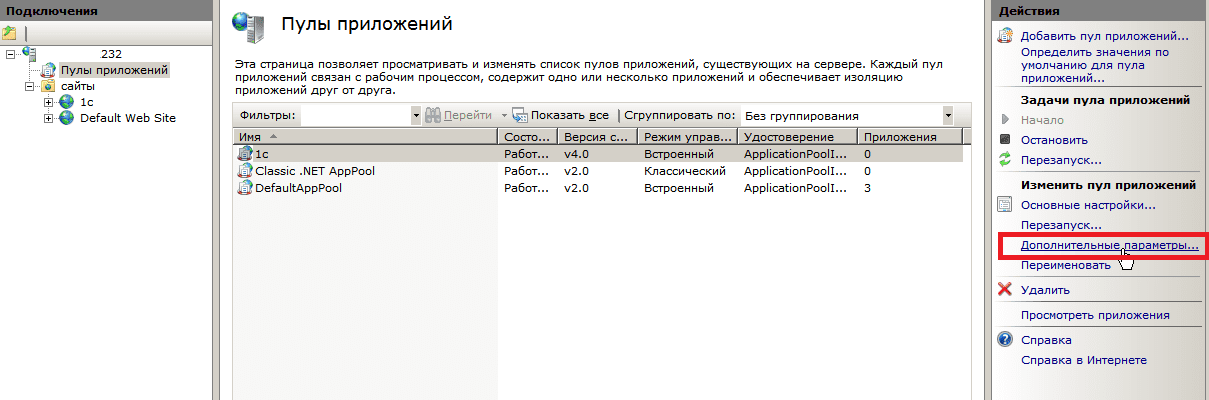Click in the Фильтры input field
1209x400 pixels.
[x=356, y=115]
